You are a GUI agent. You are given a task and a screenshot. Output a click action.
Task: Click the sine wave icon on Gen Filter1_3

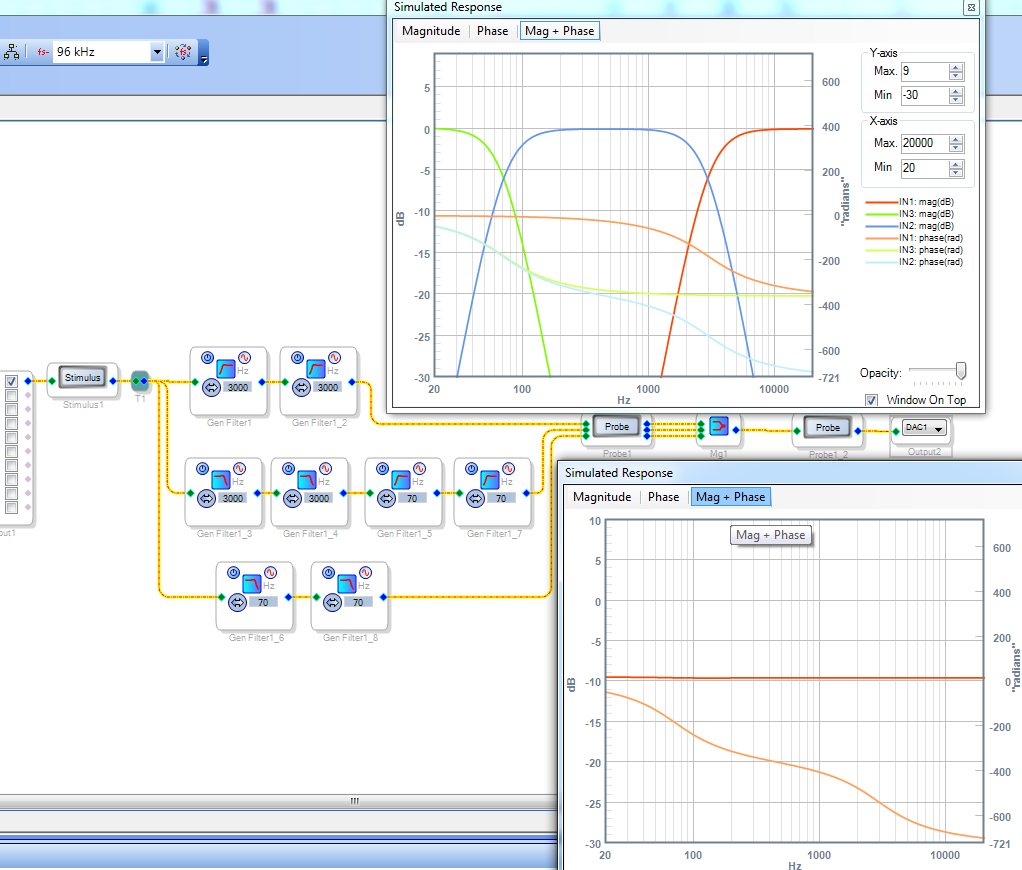click(x=240, y=468)
